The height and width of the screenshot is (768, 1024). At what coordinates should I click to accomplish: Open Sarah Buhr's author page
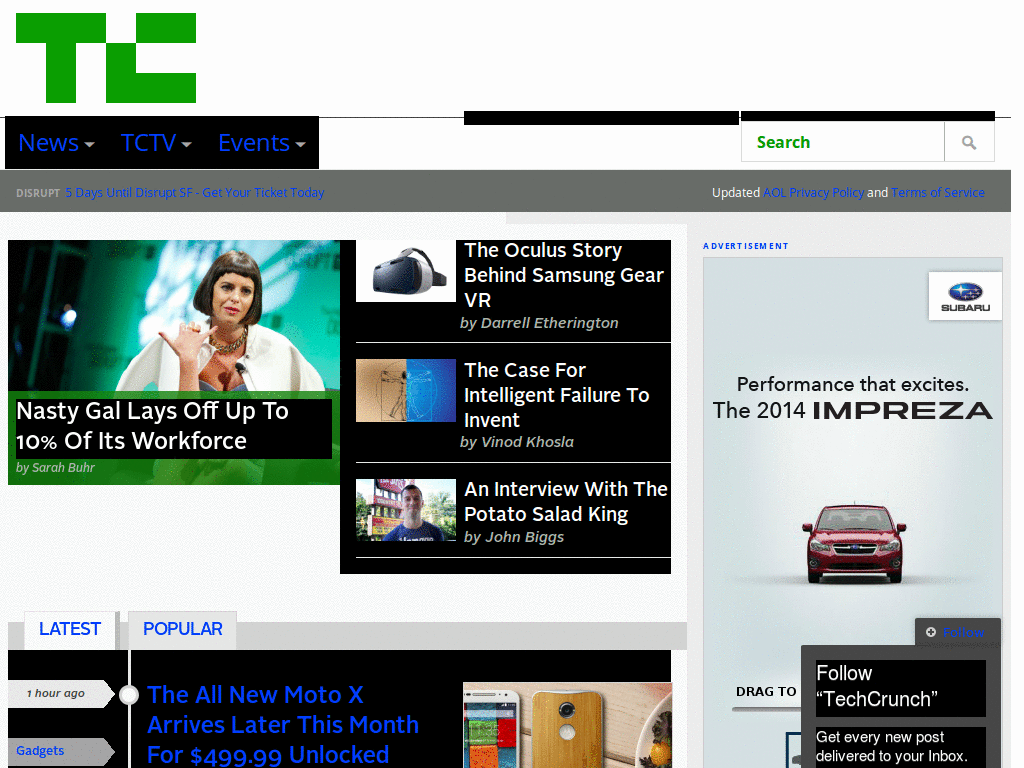55,467
